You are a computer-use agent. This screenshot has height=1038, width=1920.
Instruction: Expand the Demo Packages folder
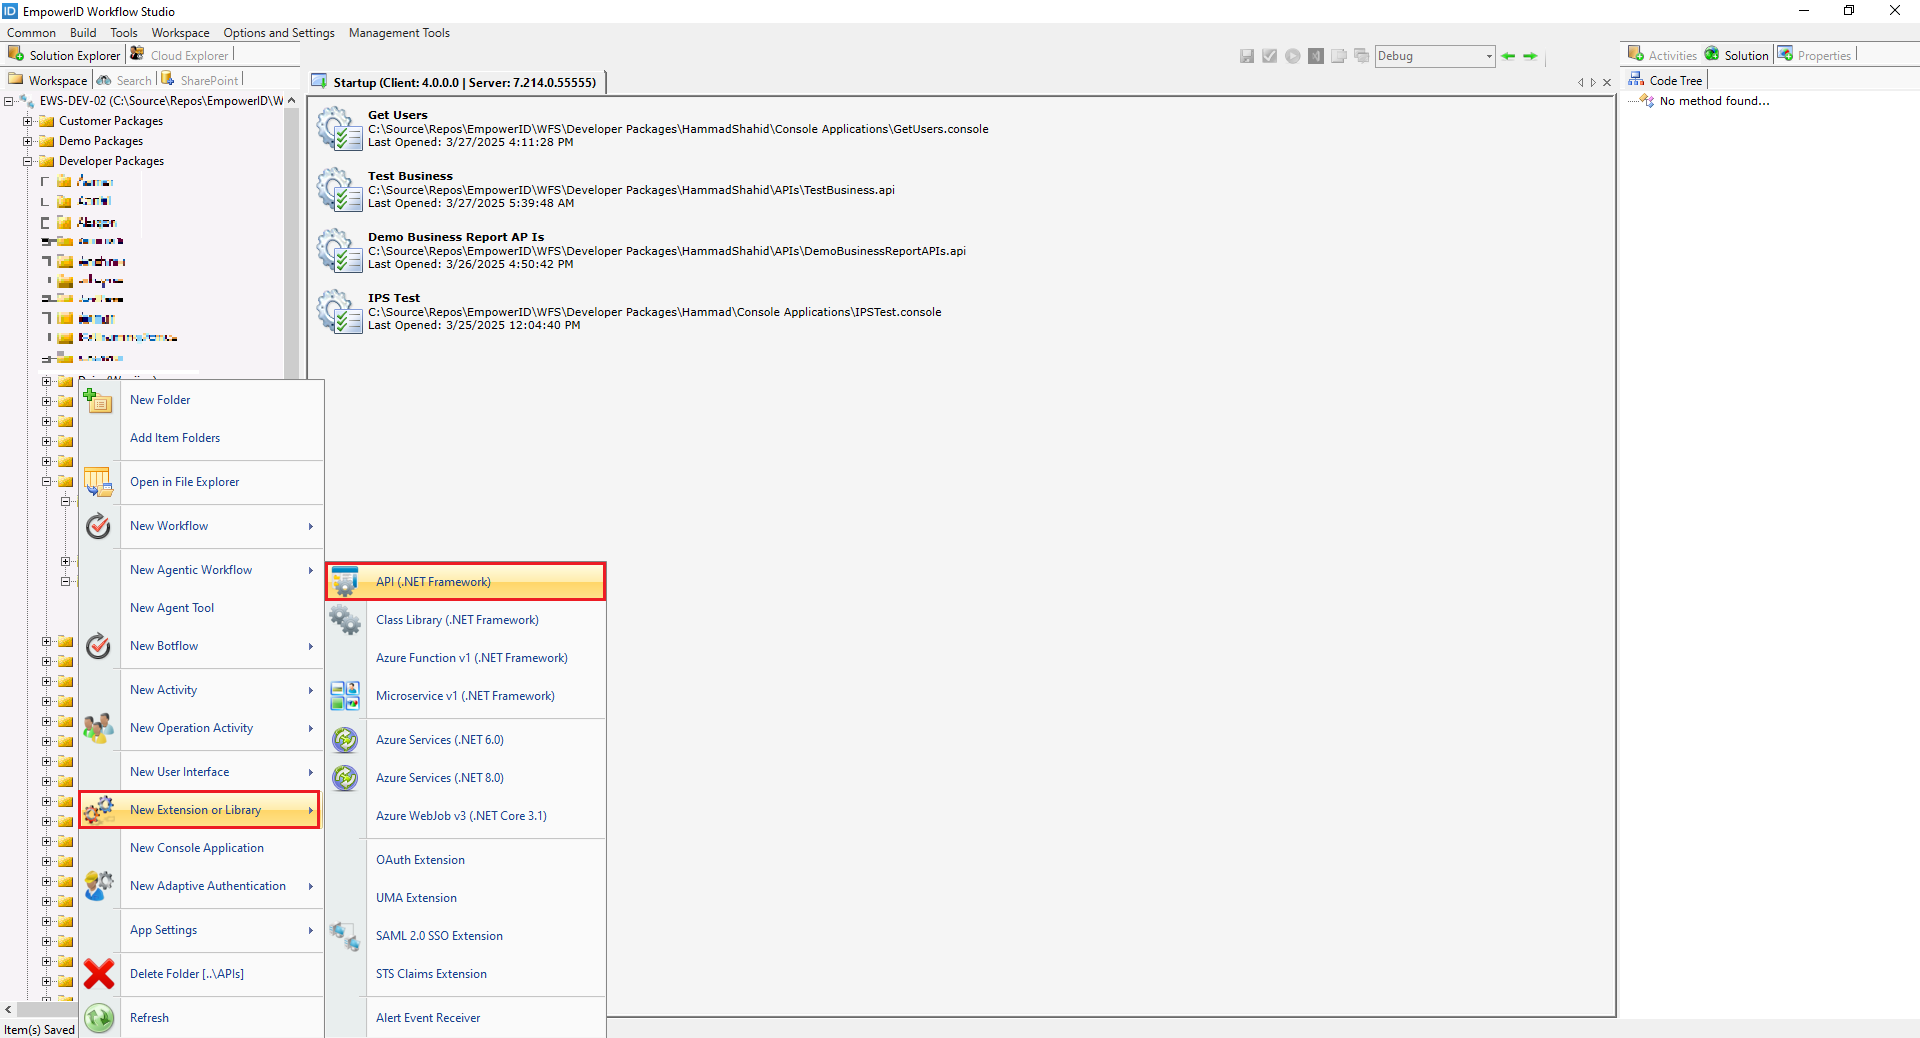point(28,141)
